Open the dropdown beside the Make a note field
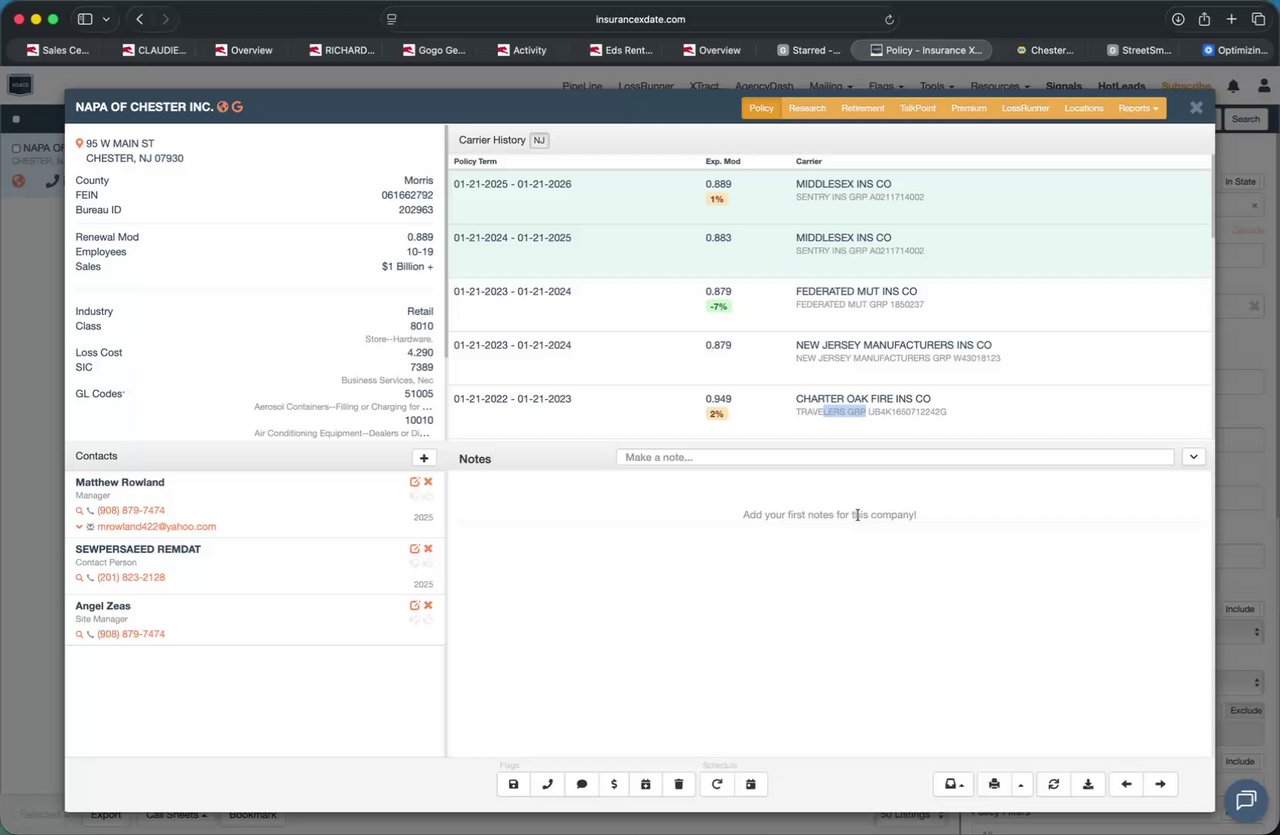The height and width of the screenshot is (835, 1280). pos(1193,457)
